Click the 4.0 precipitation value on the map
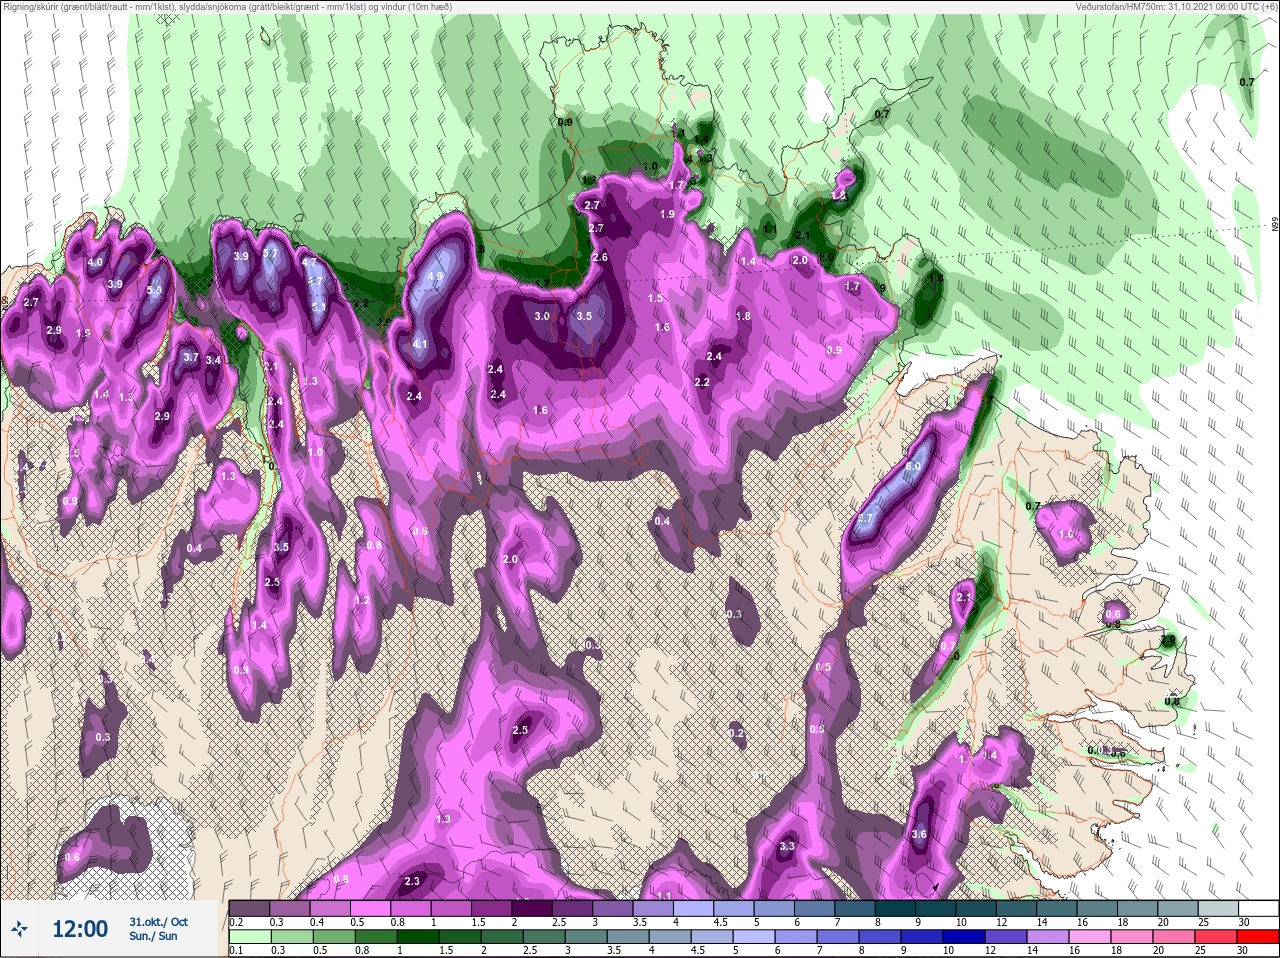The image size is (1280, 958). coord(95,263)
